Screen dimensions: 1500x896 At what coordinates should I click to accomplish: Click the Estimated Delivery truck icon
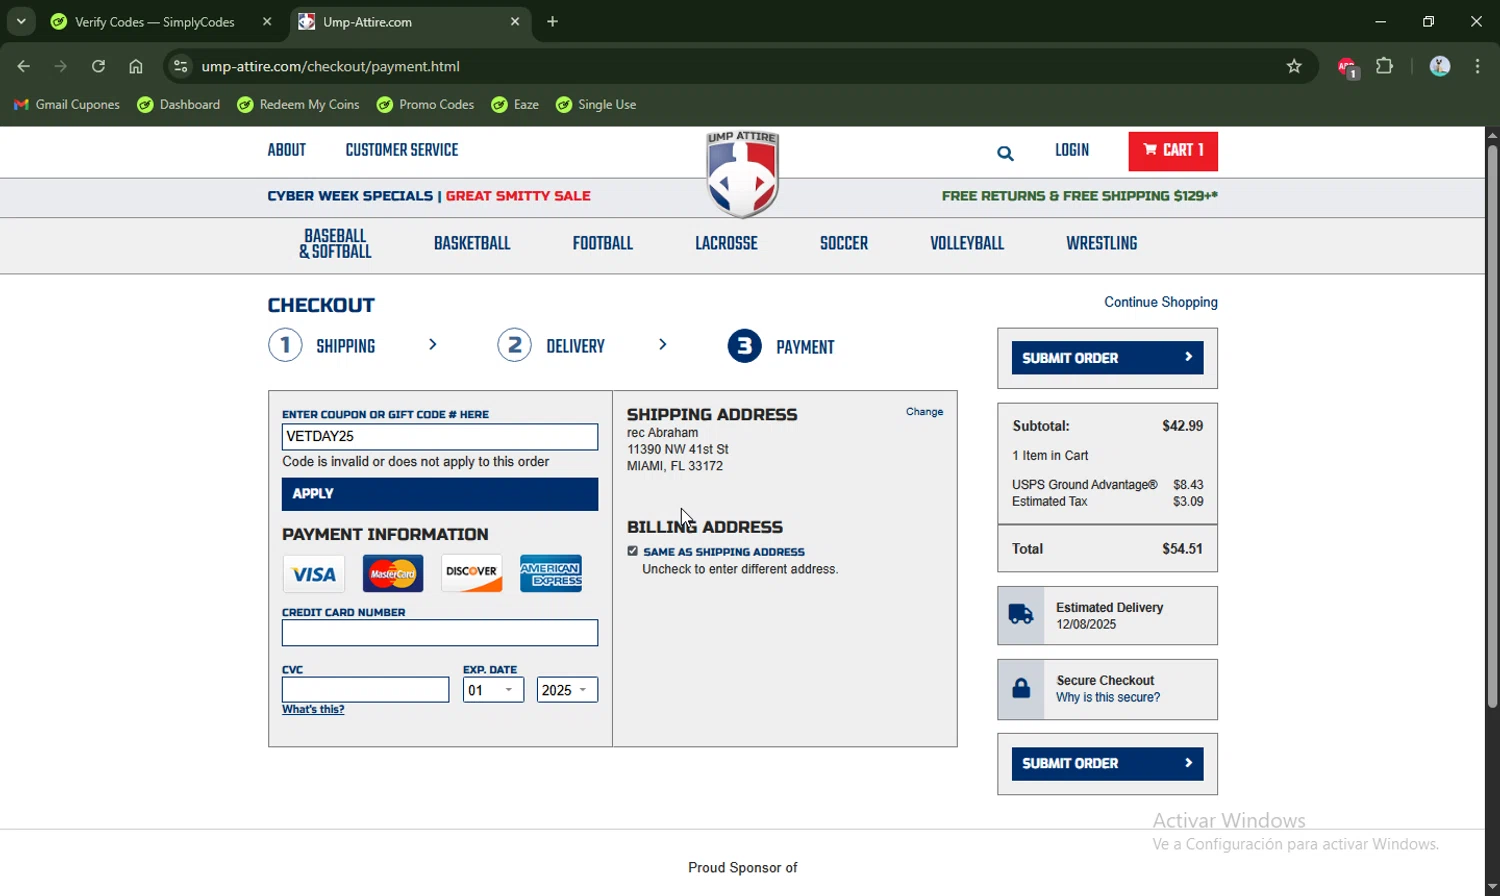1021,615
